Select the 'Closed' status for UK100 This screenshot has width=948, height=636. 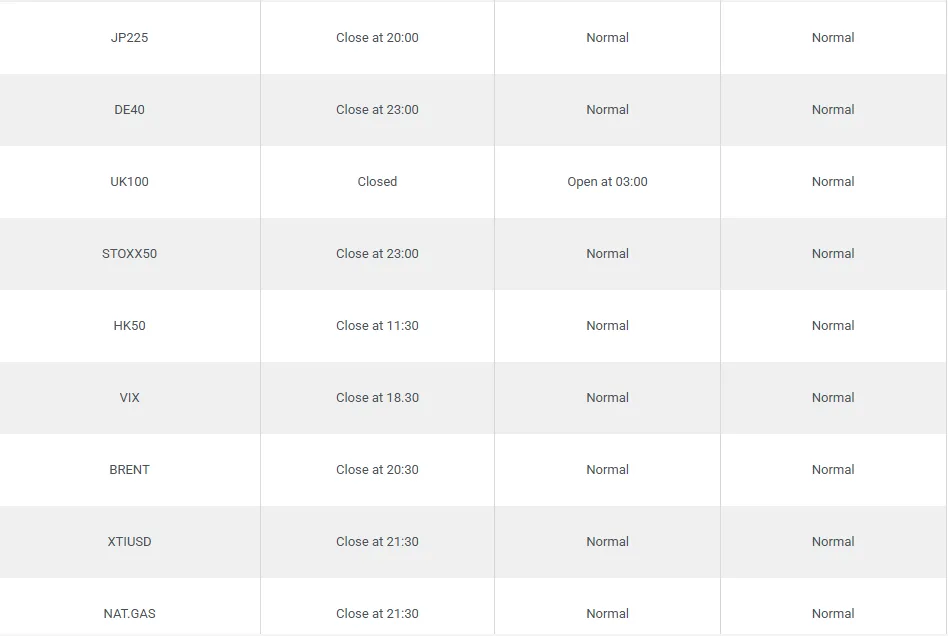[377, 182]
